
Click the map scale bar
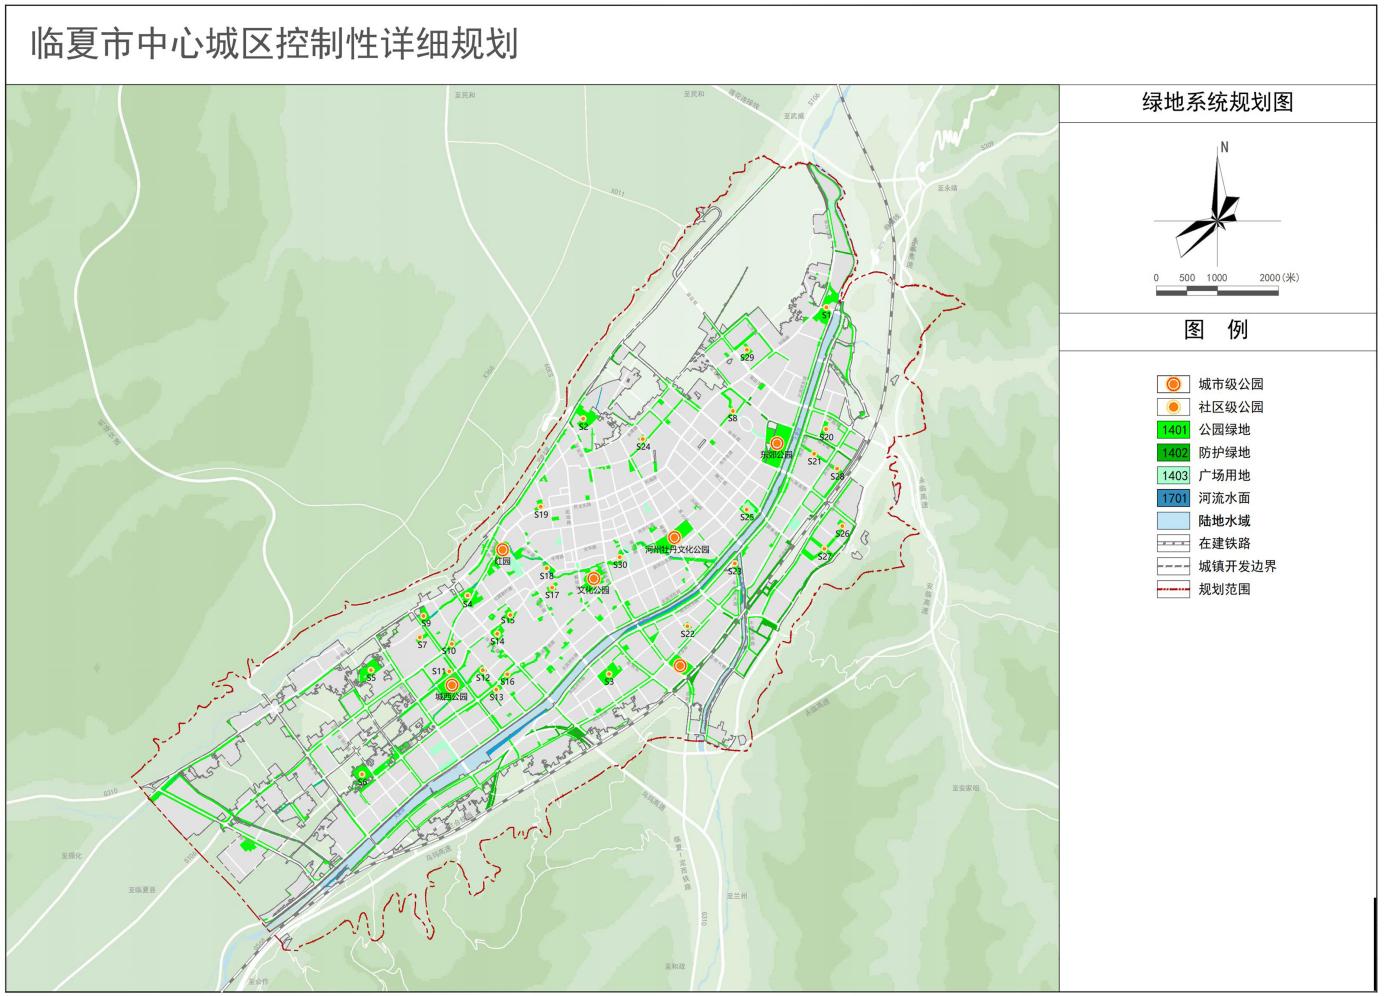(1217, 291)
